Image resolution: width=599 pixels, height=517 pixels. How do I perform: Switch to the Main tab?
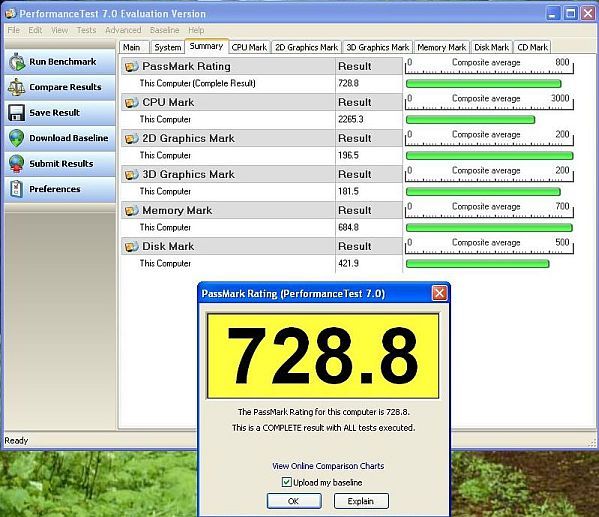134,47
